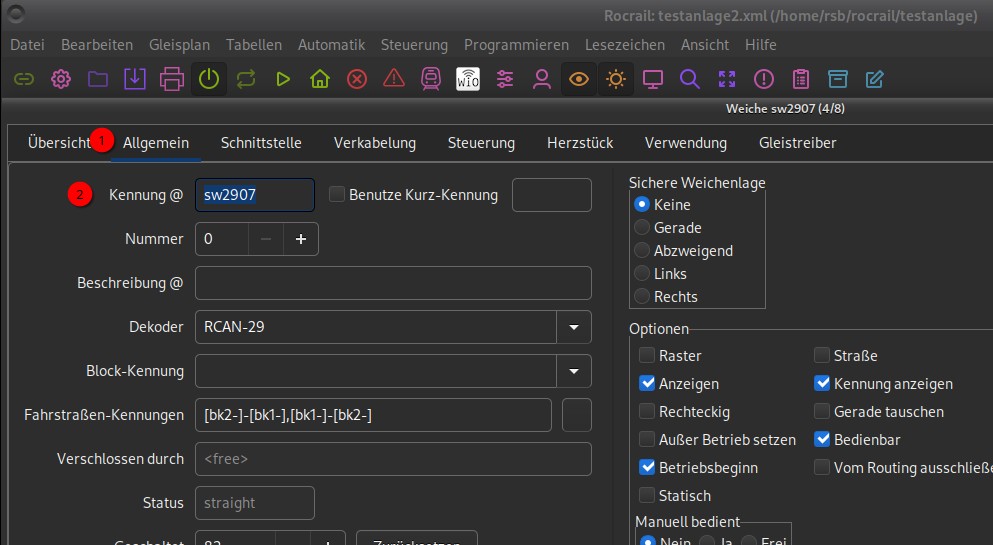The width and height of the screenshot is (993, 545).
Task: Click the red emergency stop circle icon
Action: (357, 79)
